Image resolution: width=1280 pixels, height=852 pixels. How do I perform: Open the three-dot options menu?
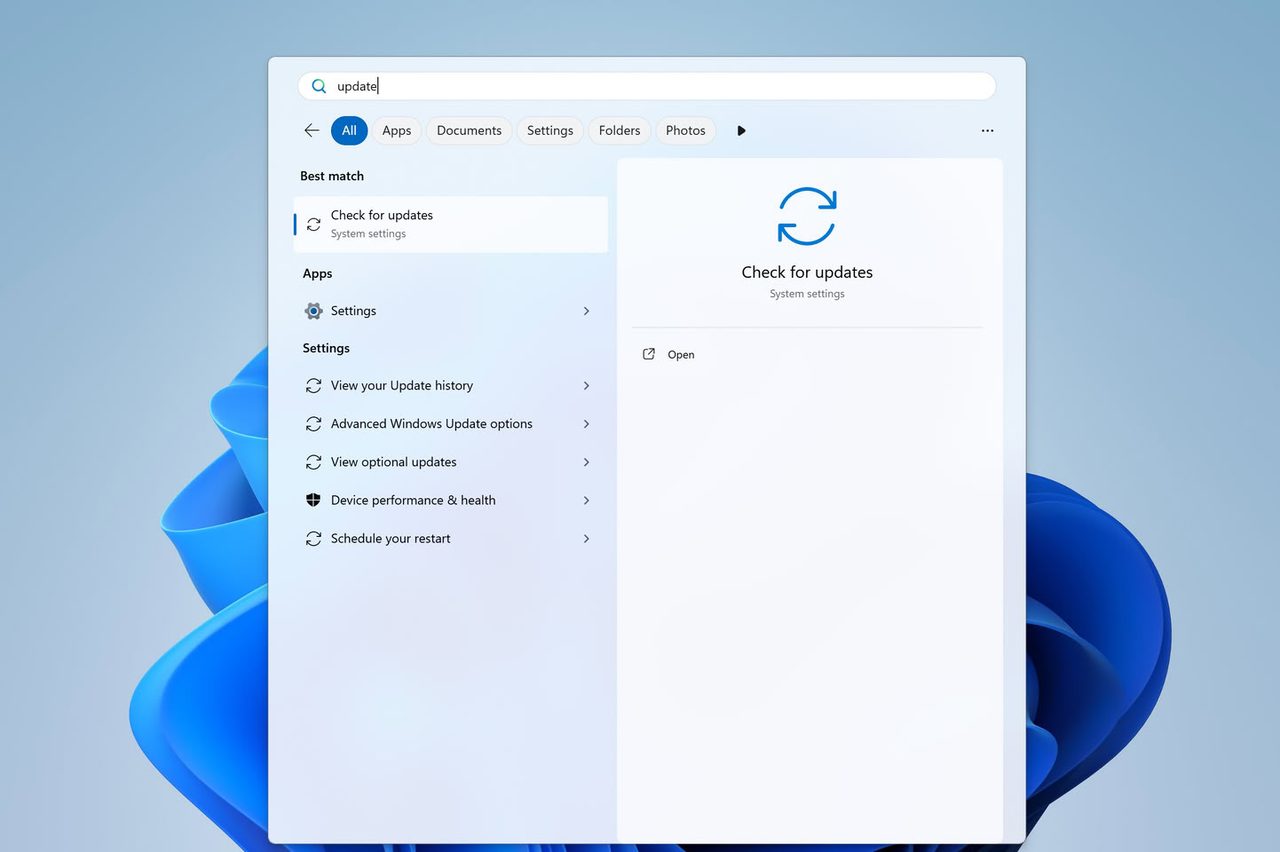(x=988, y=131)
